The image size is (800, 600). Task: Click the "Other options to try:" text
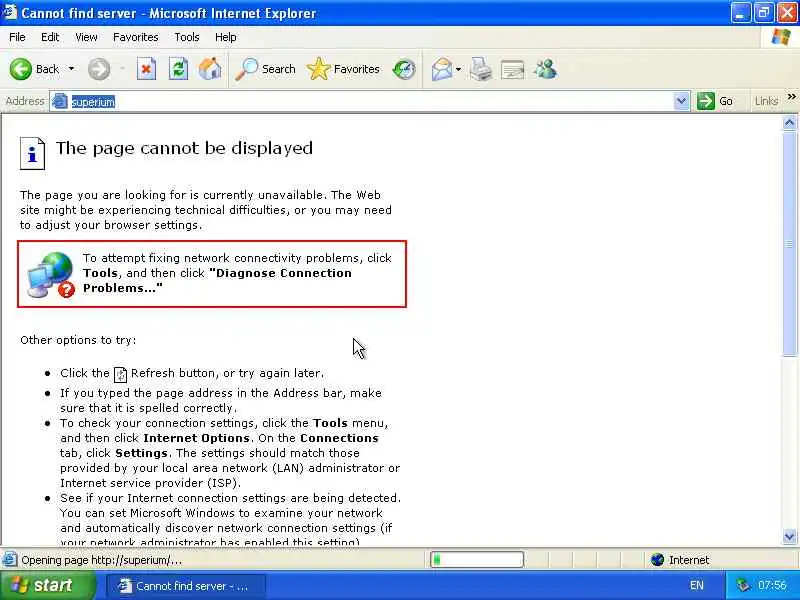click(x=78, y=340)
